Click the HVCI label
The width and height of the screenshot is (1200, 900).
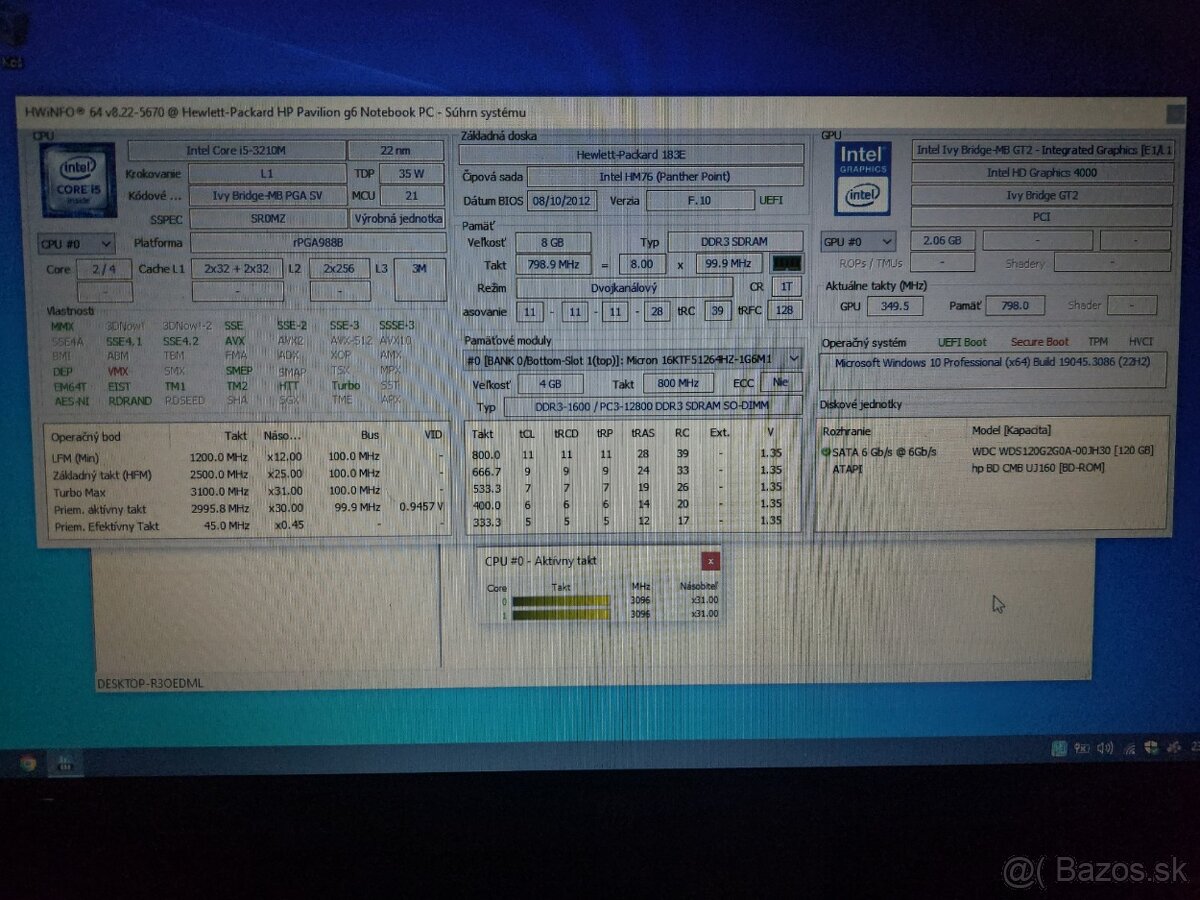pos(1140,342)
